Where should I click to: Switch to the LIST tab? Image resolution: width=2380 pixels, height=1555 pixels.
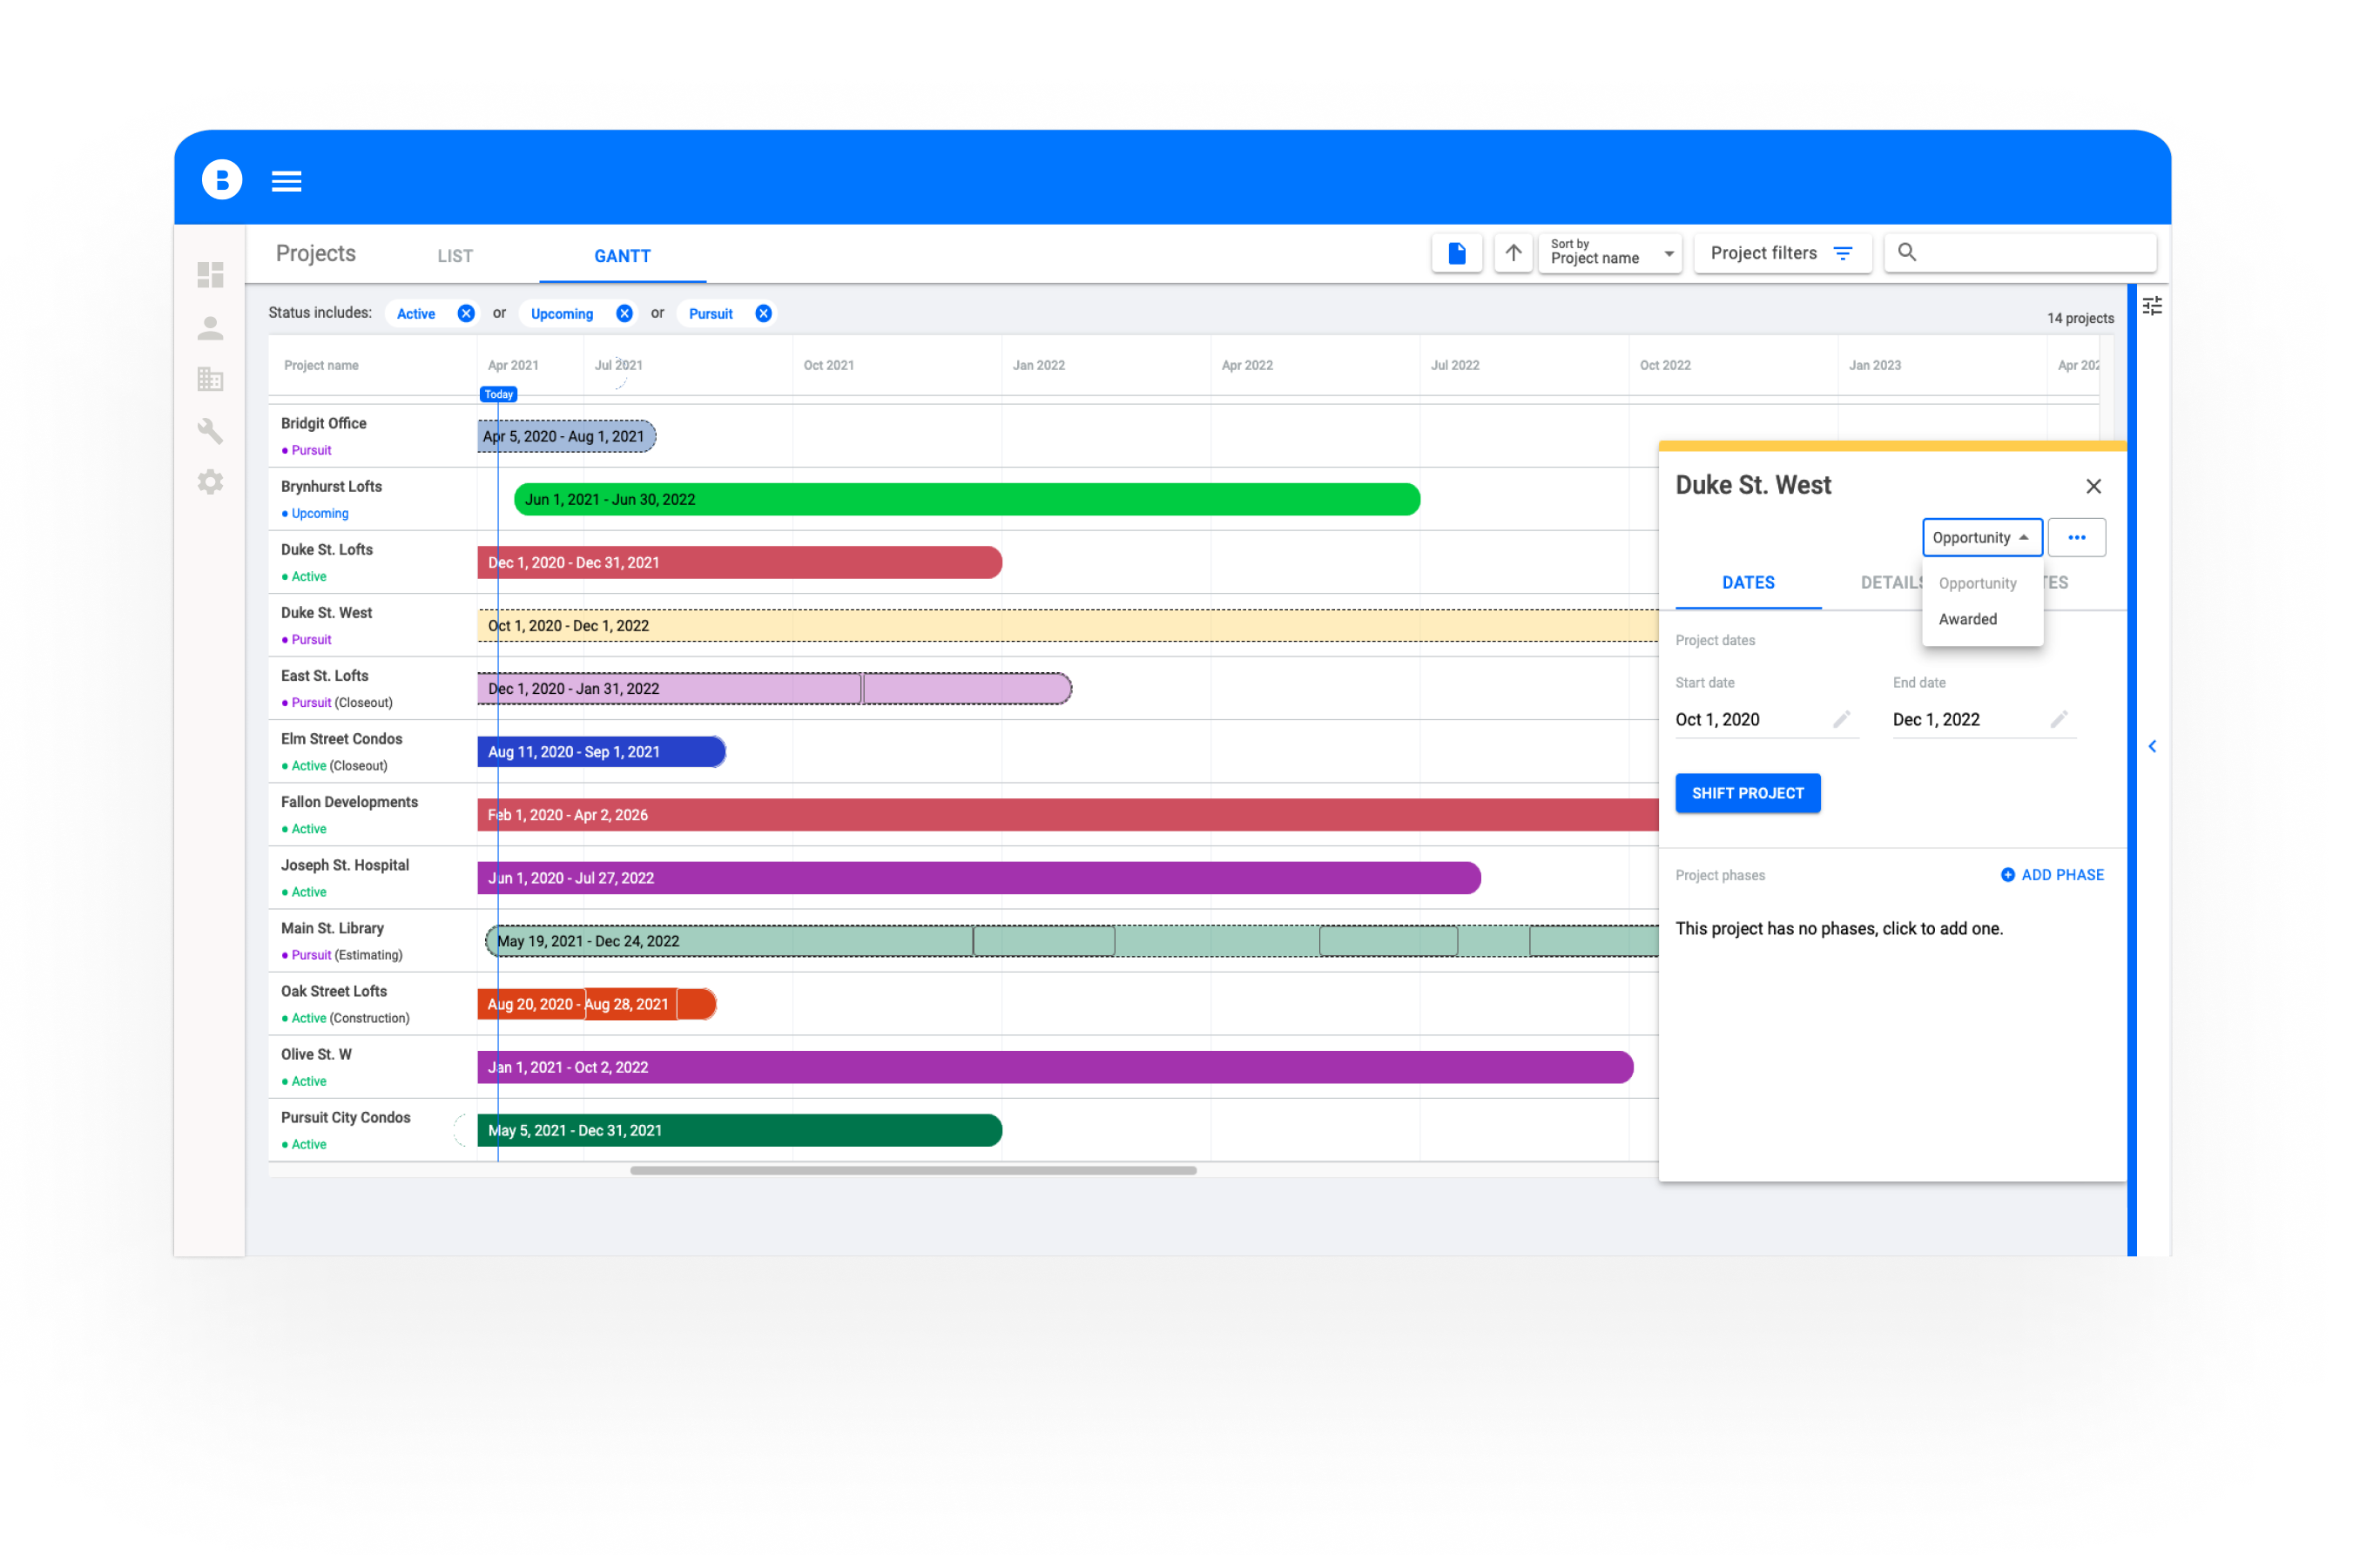coord(455,257)
